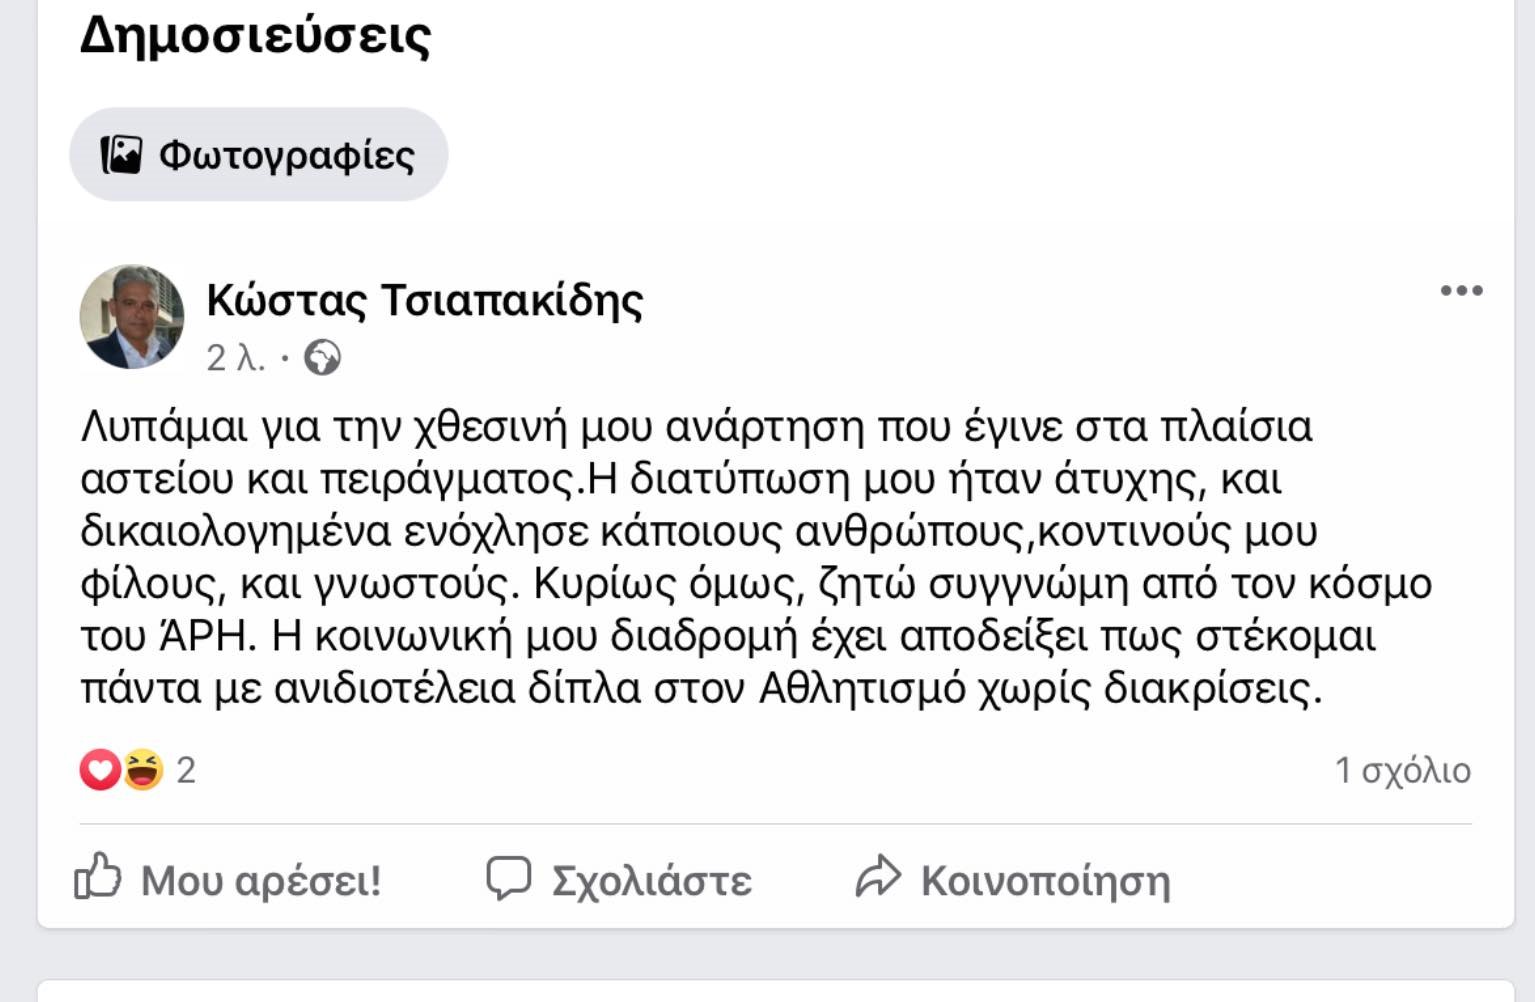This screenshot has width=1535, height=1002.
Task: Click the post text starting with Λυπάμαι
Action: pos(756,557)
